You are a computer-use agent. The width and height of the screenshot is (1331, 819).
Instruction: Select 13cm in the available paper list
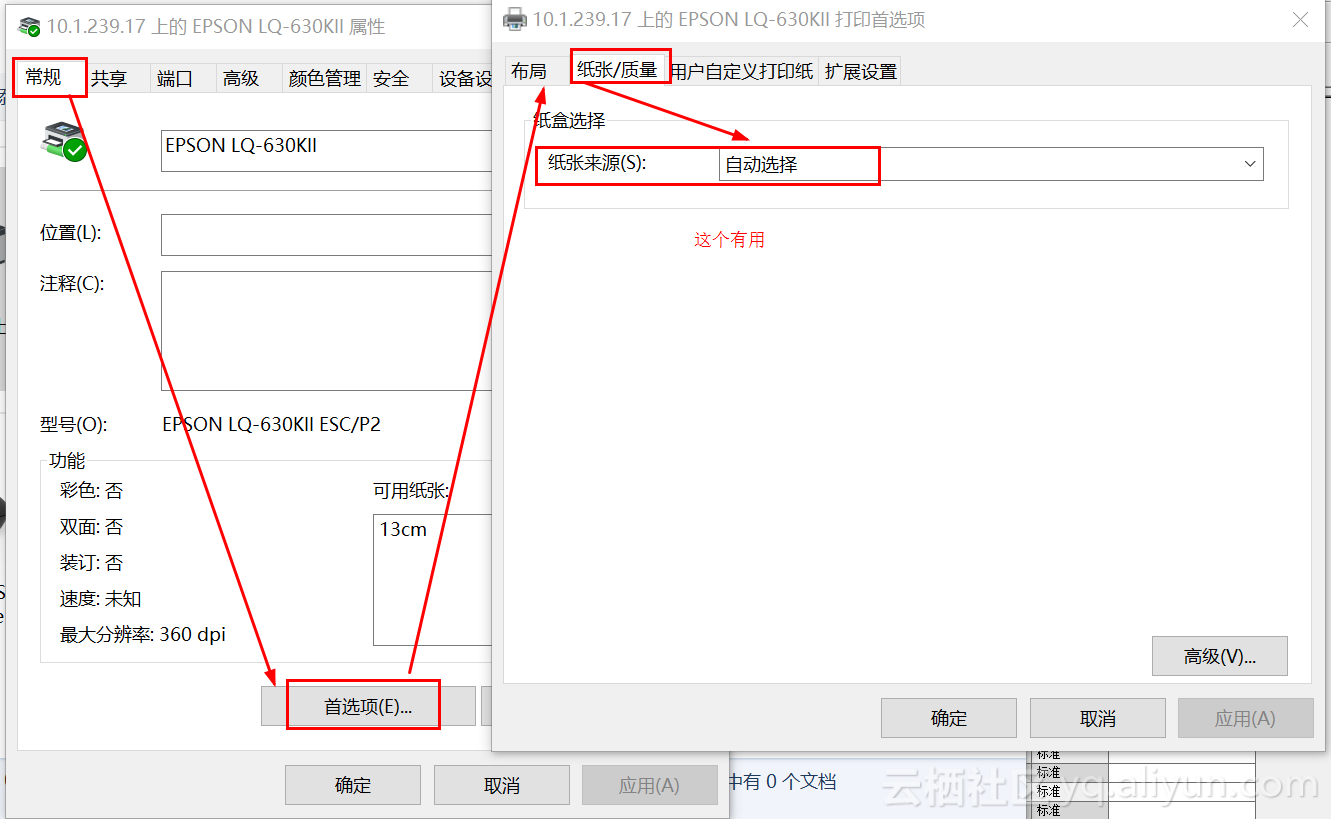[403, 530]
